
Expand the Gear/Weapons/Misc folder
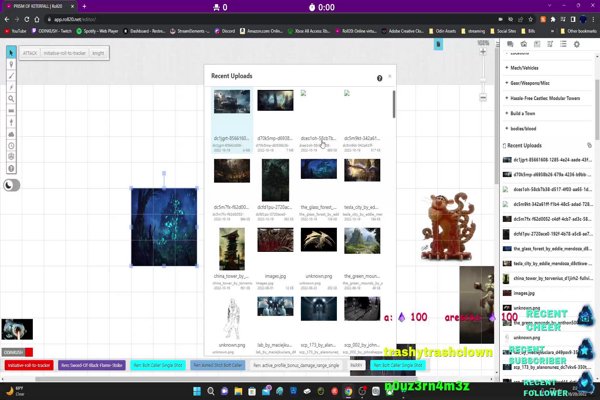tap(528, 83)
